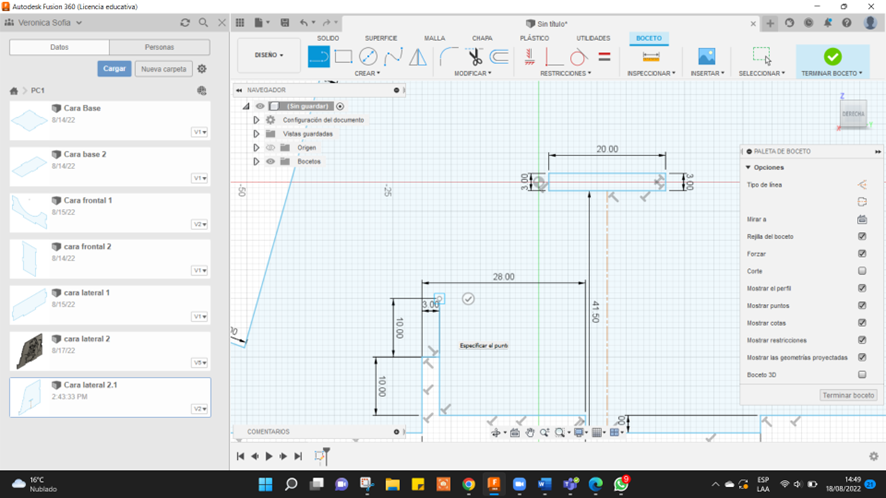Viewport: 886px width, 498px height.
Task: Click the Save icon in top bar
Action: 285,23
